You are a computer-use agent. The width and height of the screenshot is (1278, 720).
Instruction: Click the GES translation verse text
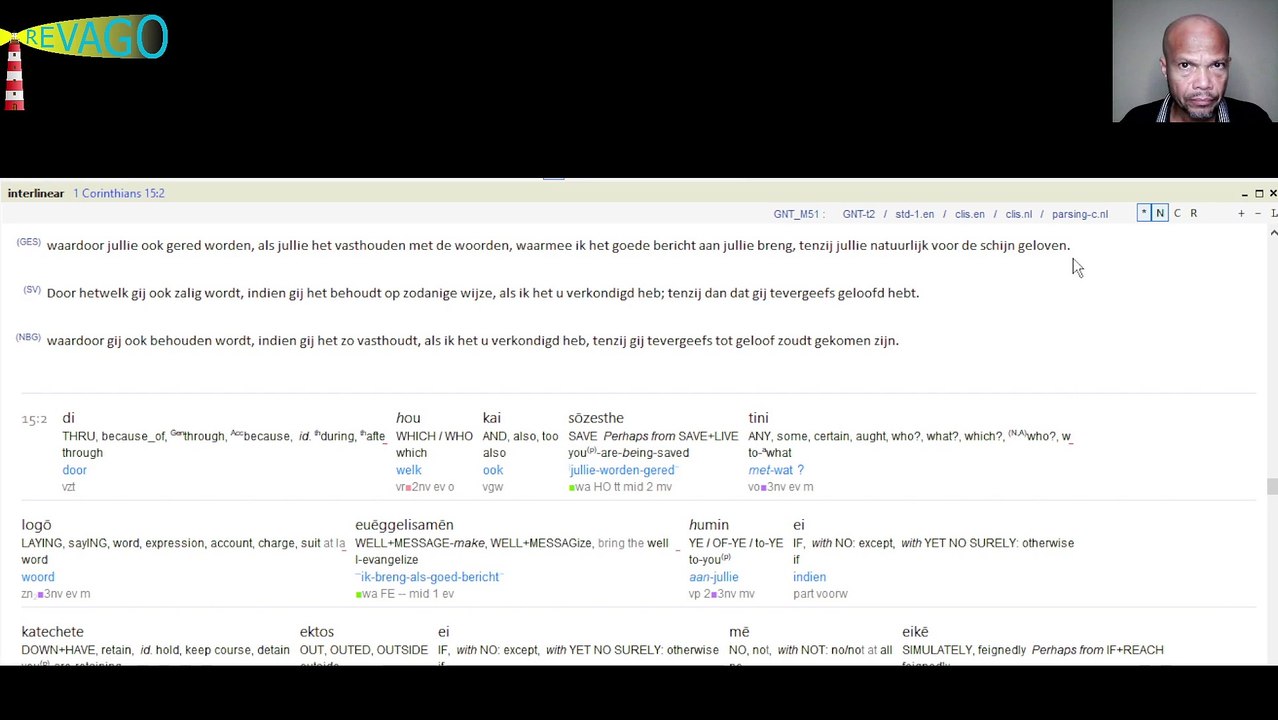[558, 246]
